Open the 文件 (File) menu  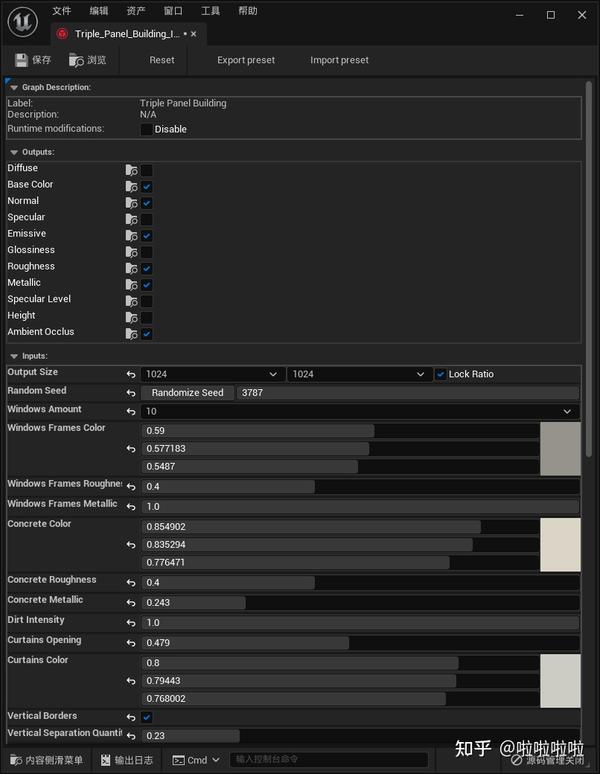coord(62,11)
